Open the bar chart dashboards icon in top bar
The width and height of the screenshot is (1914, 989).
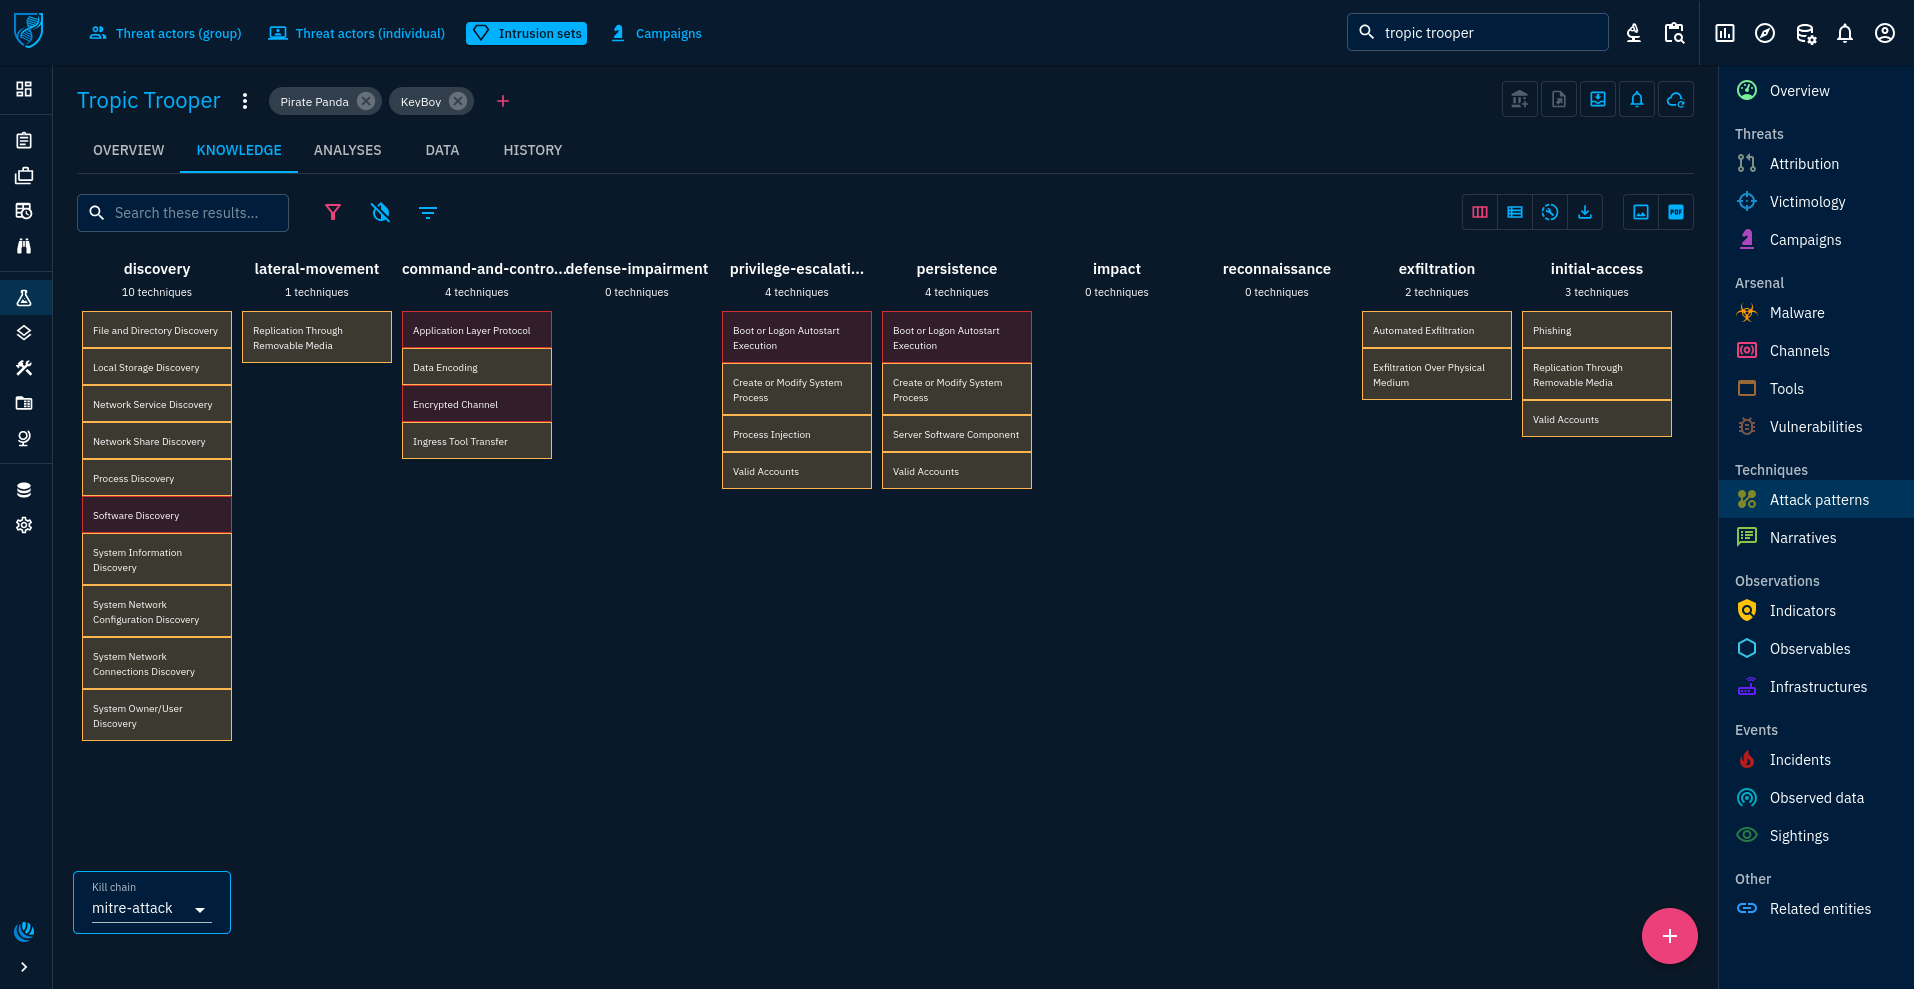(x=1725, y=33)
